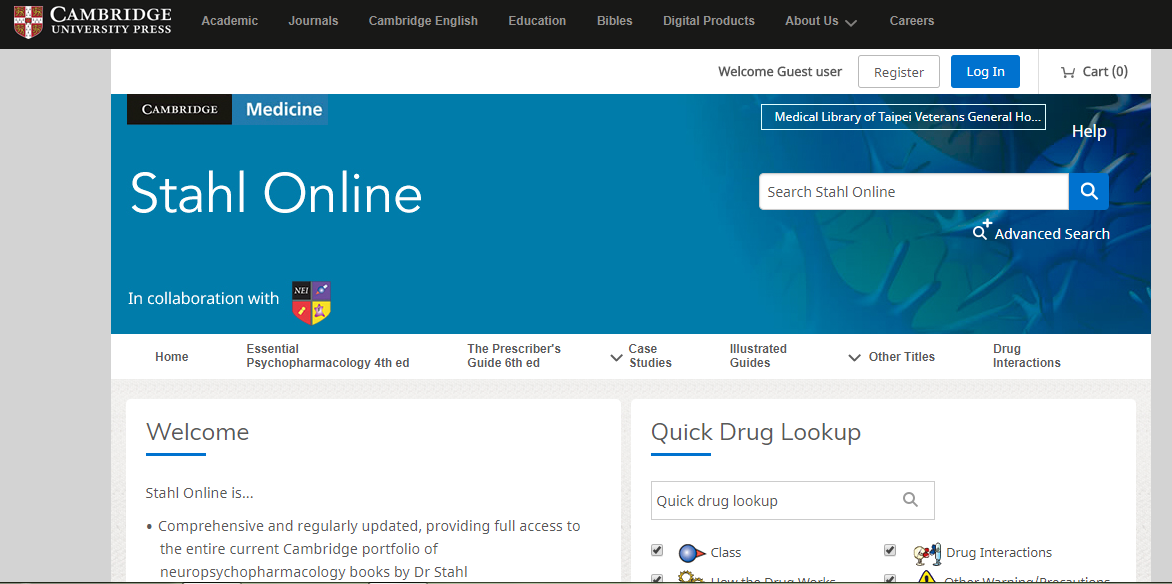Click the Cambridge University Press logo

[93, 21]
